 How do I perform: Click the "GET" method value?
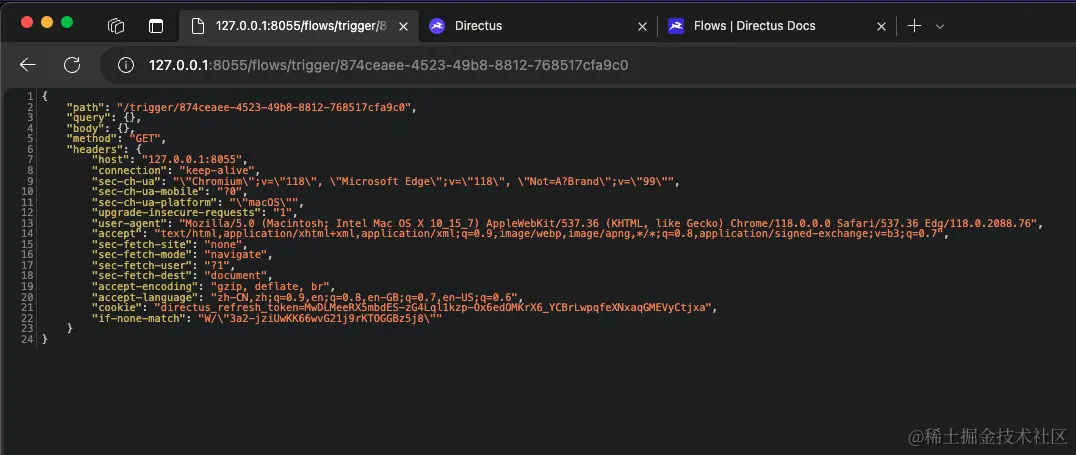click(144, 138)
